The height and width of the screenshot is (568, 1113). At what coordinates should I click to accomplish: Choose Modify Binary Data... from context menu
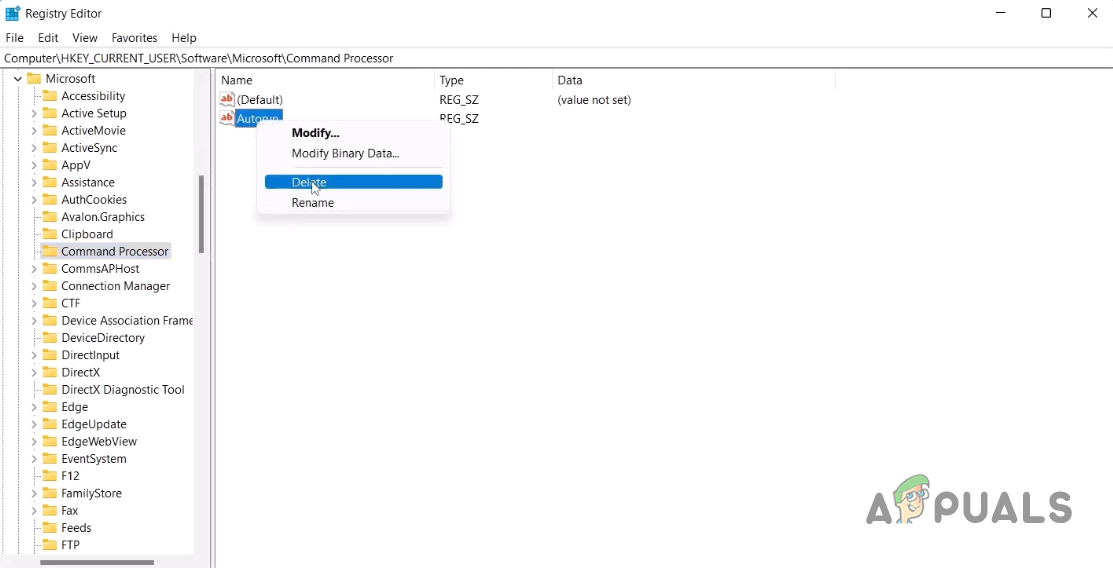[x=353, y=153]
